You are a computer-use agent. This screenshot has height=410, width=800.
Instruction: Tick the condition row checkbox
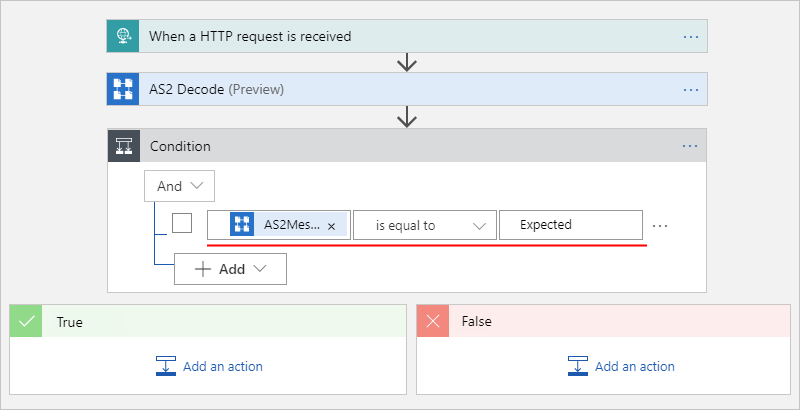coord(182,224)
